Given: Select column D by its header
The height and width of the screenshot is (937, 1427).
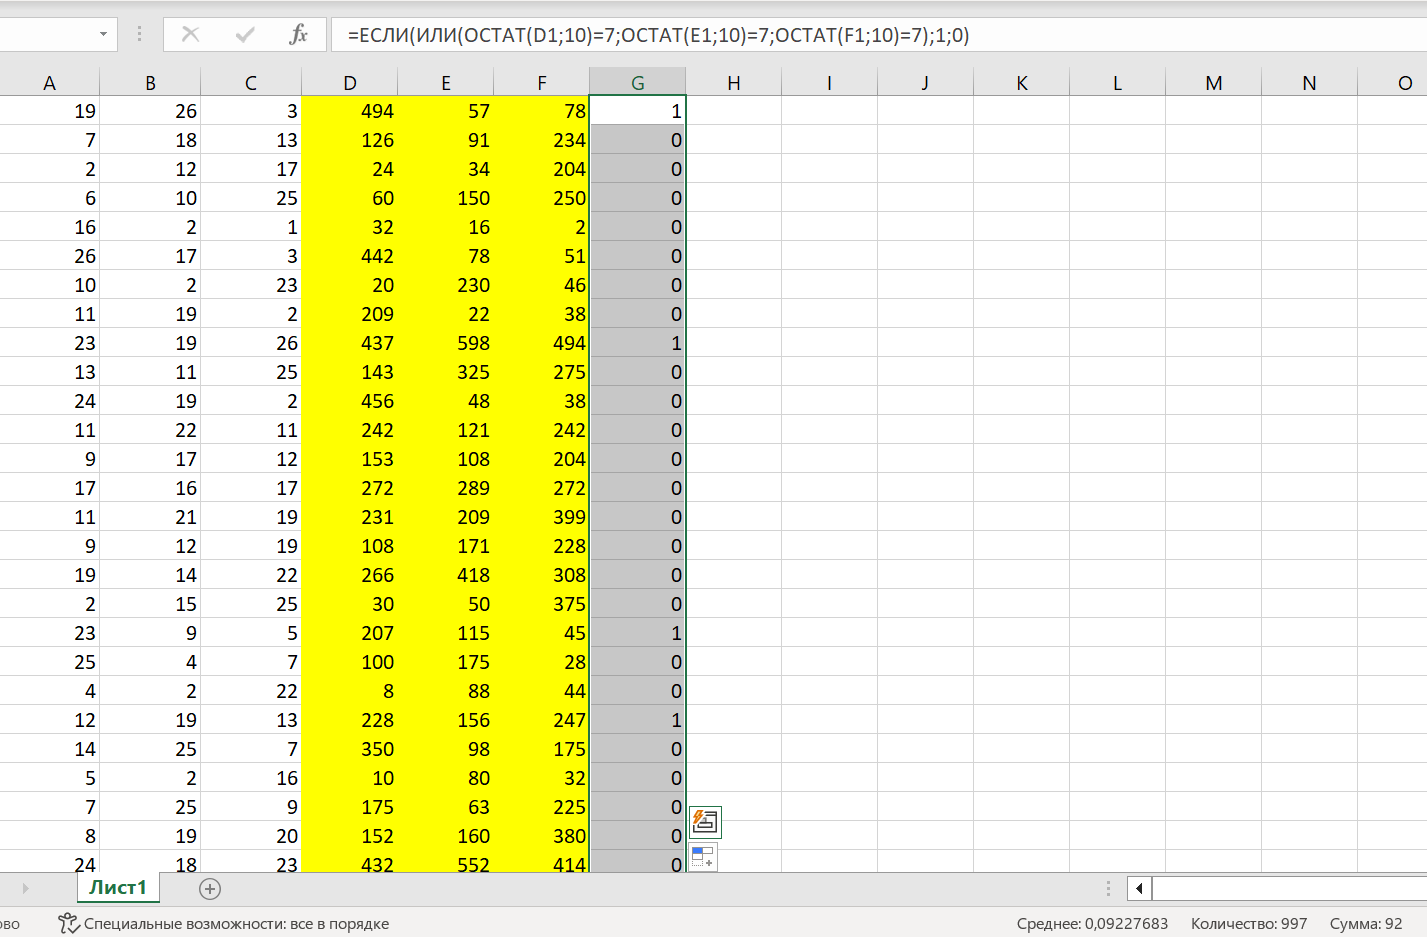Looking at the screenshot, I should pos(349,83).
